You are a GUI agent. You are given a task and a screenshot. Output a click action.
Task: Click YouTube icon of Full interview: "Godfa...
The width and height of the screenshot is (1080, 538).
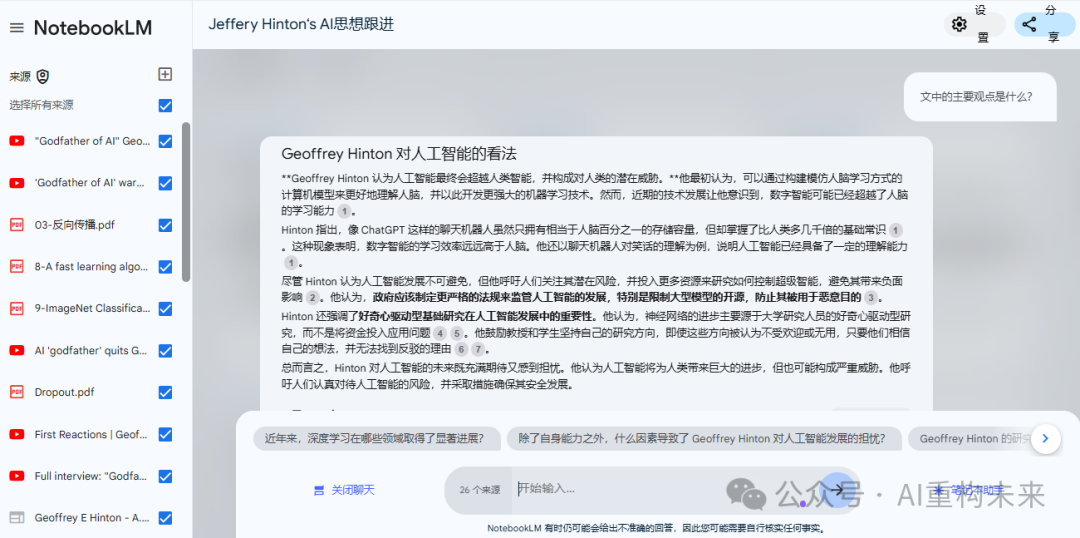pyautogui.click(x=17, y=476)
